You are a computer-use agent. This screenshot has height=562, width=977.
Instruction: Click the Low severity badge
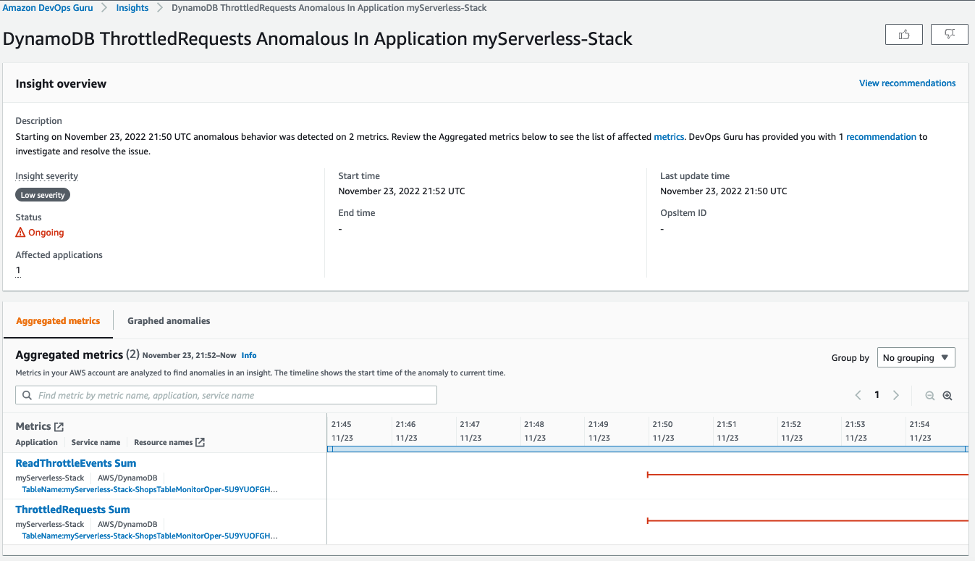tap(42, 195)
